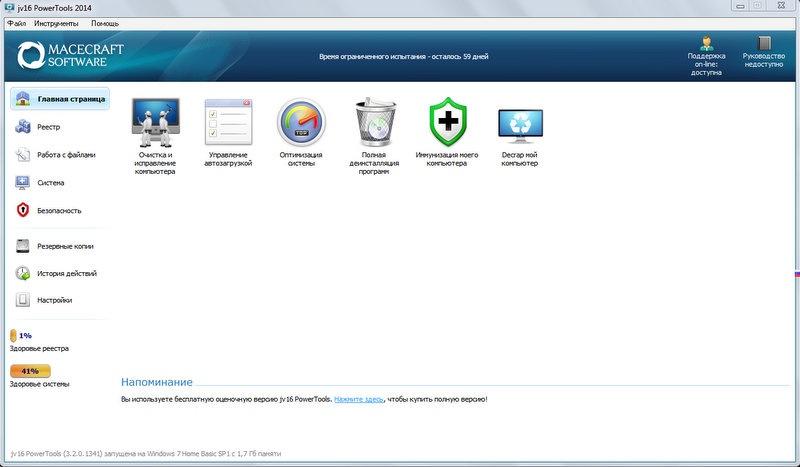Open Управление автозагрузкой startup manager
The width and height of the screenshot is (800, 467).
(228, 132)
